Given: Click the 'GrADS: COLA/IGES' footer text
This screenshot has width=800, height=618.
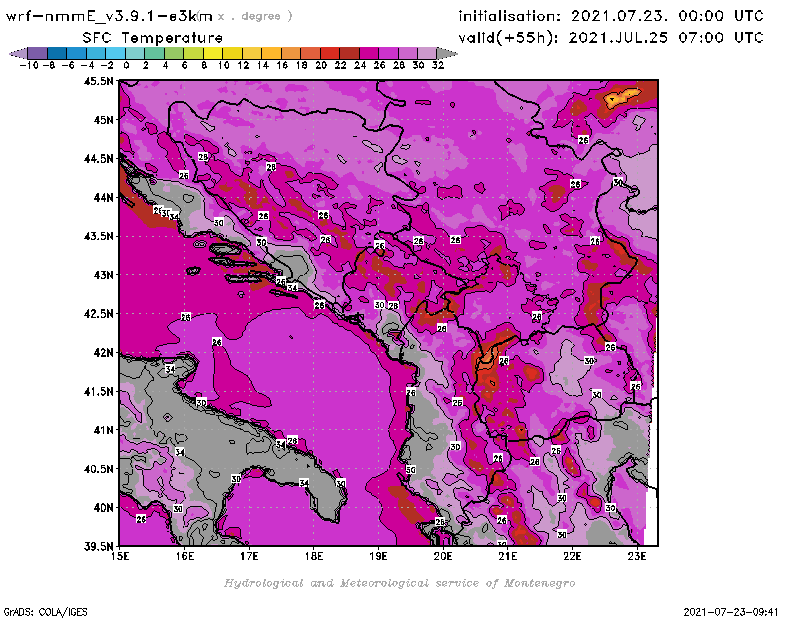Looking at the screenshot, I should pos(46,612).
